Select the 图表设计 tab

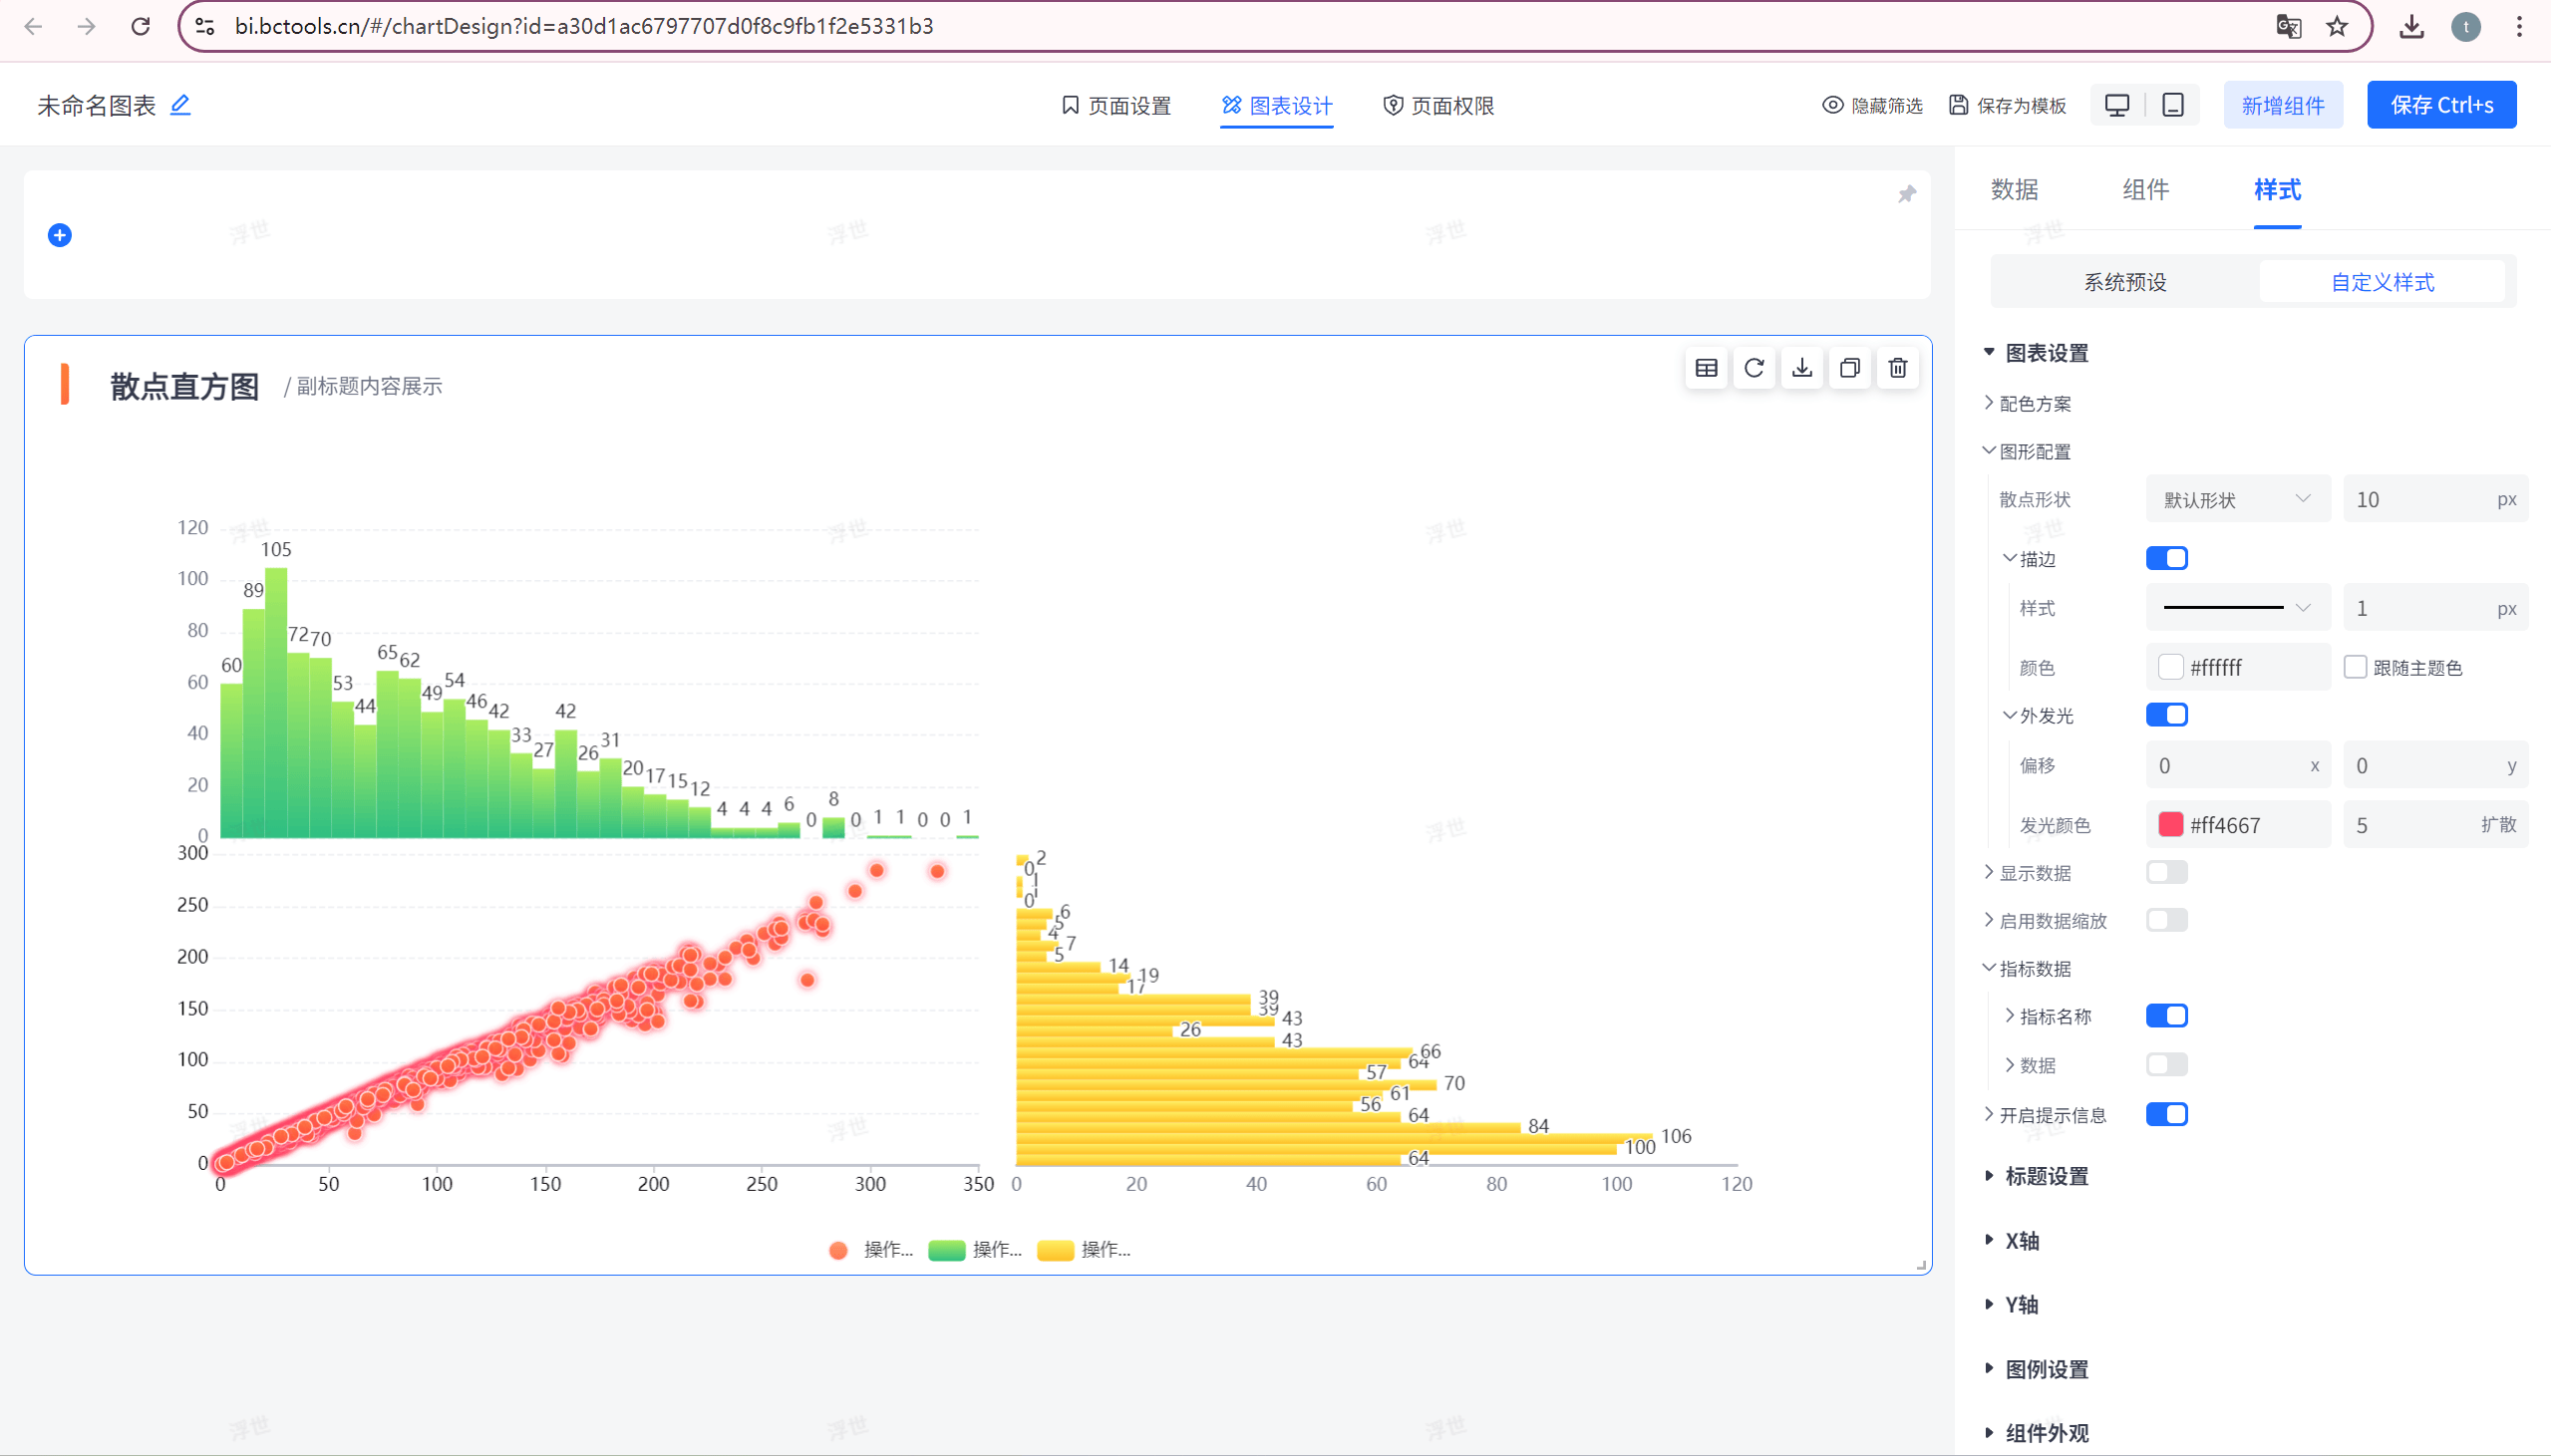[x=1277, y=105]
